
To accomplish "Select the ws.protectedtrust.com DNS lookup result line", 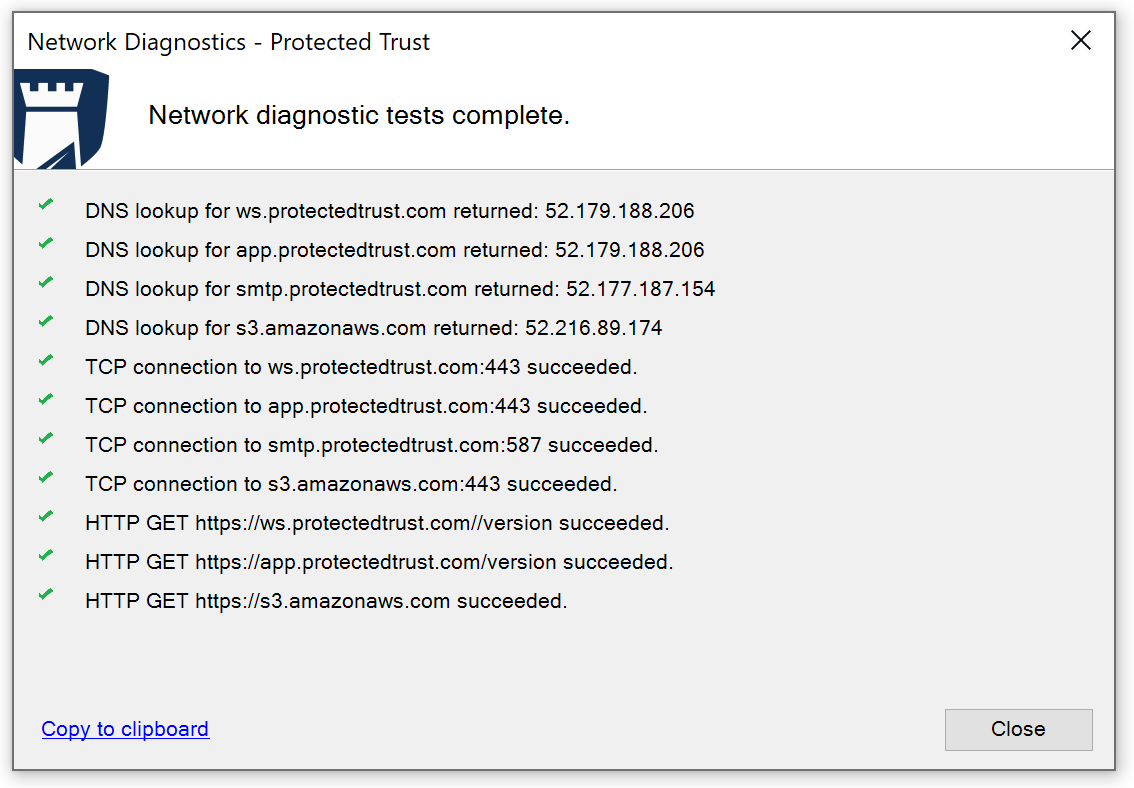I will pos(390,211).
